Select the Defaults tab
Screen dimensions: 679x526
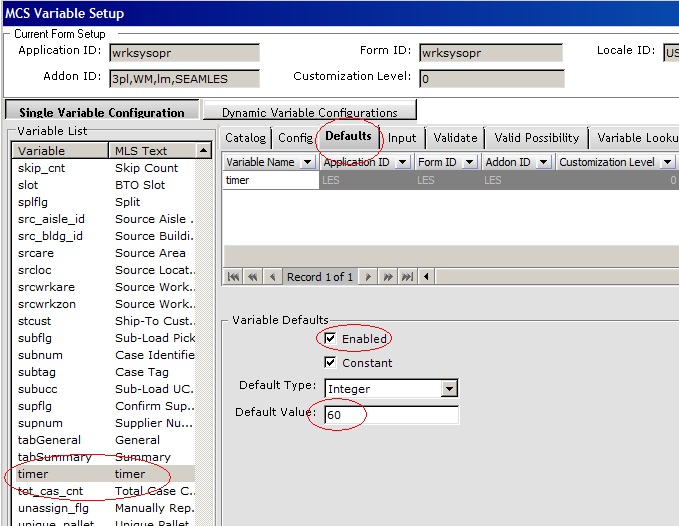point(349,136)
